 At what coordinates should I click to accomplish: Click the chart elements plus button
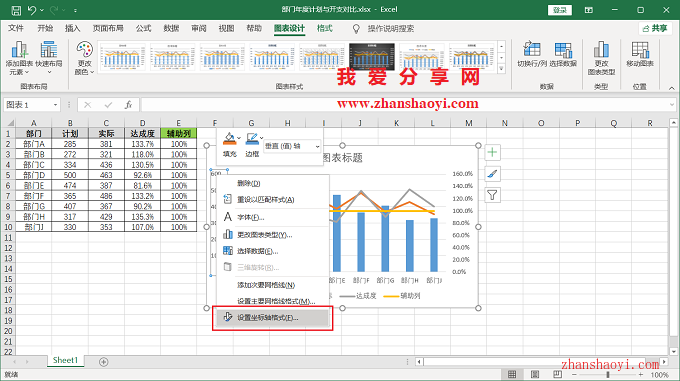(492, 152)
